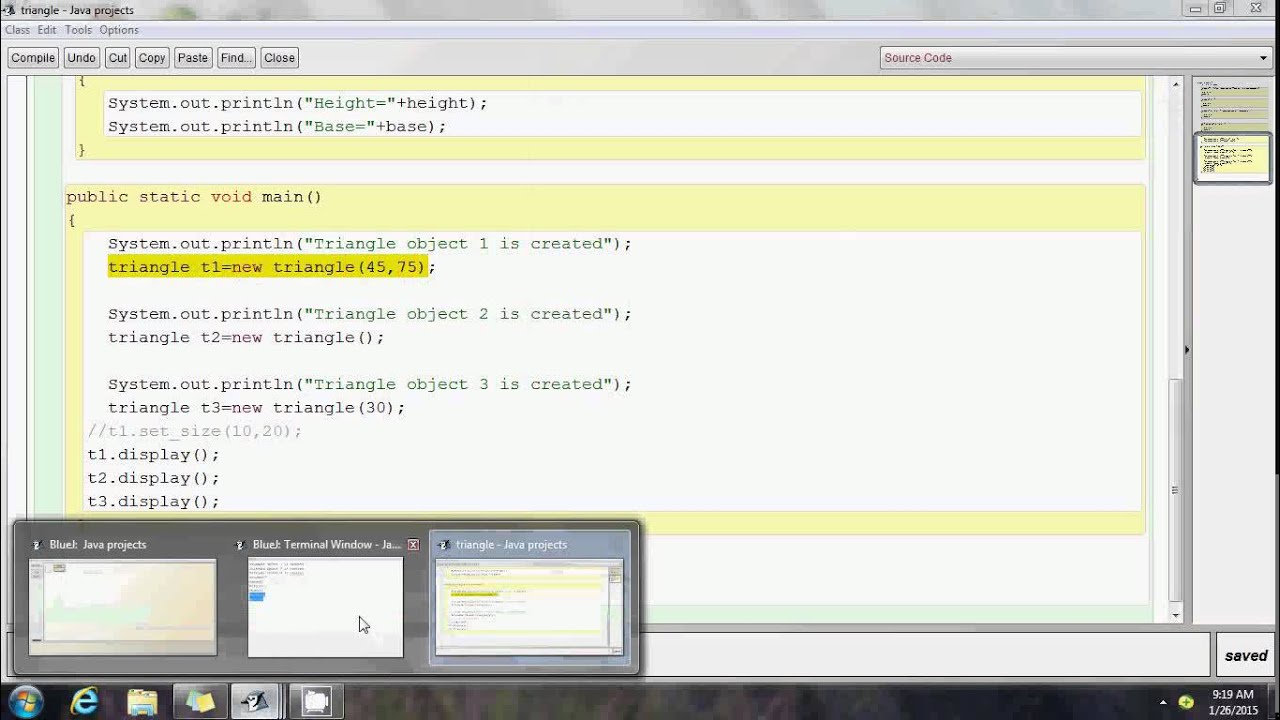Show hidden system tray icons arrow
Image resolution: width=1280 pixels, height=720 pixels.
tap(1162, 702)
